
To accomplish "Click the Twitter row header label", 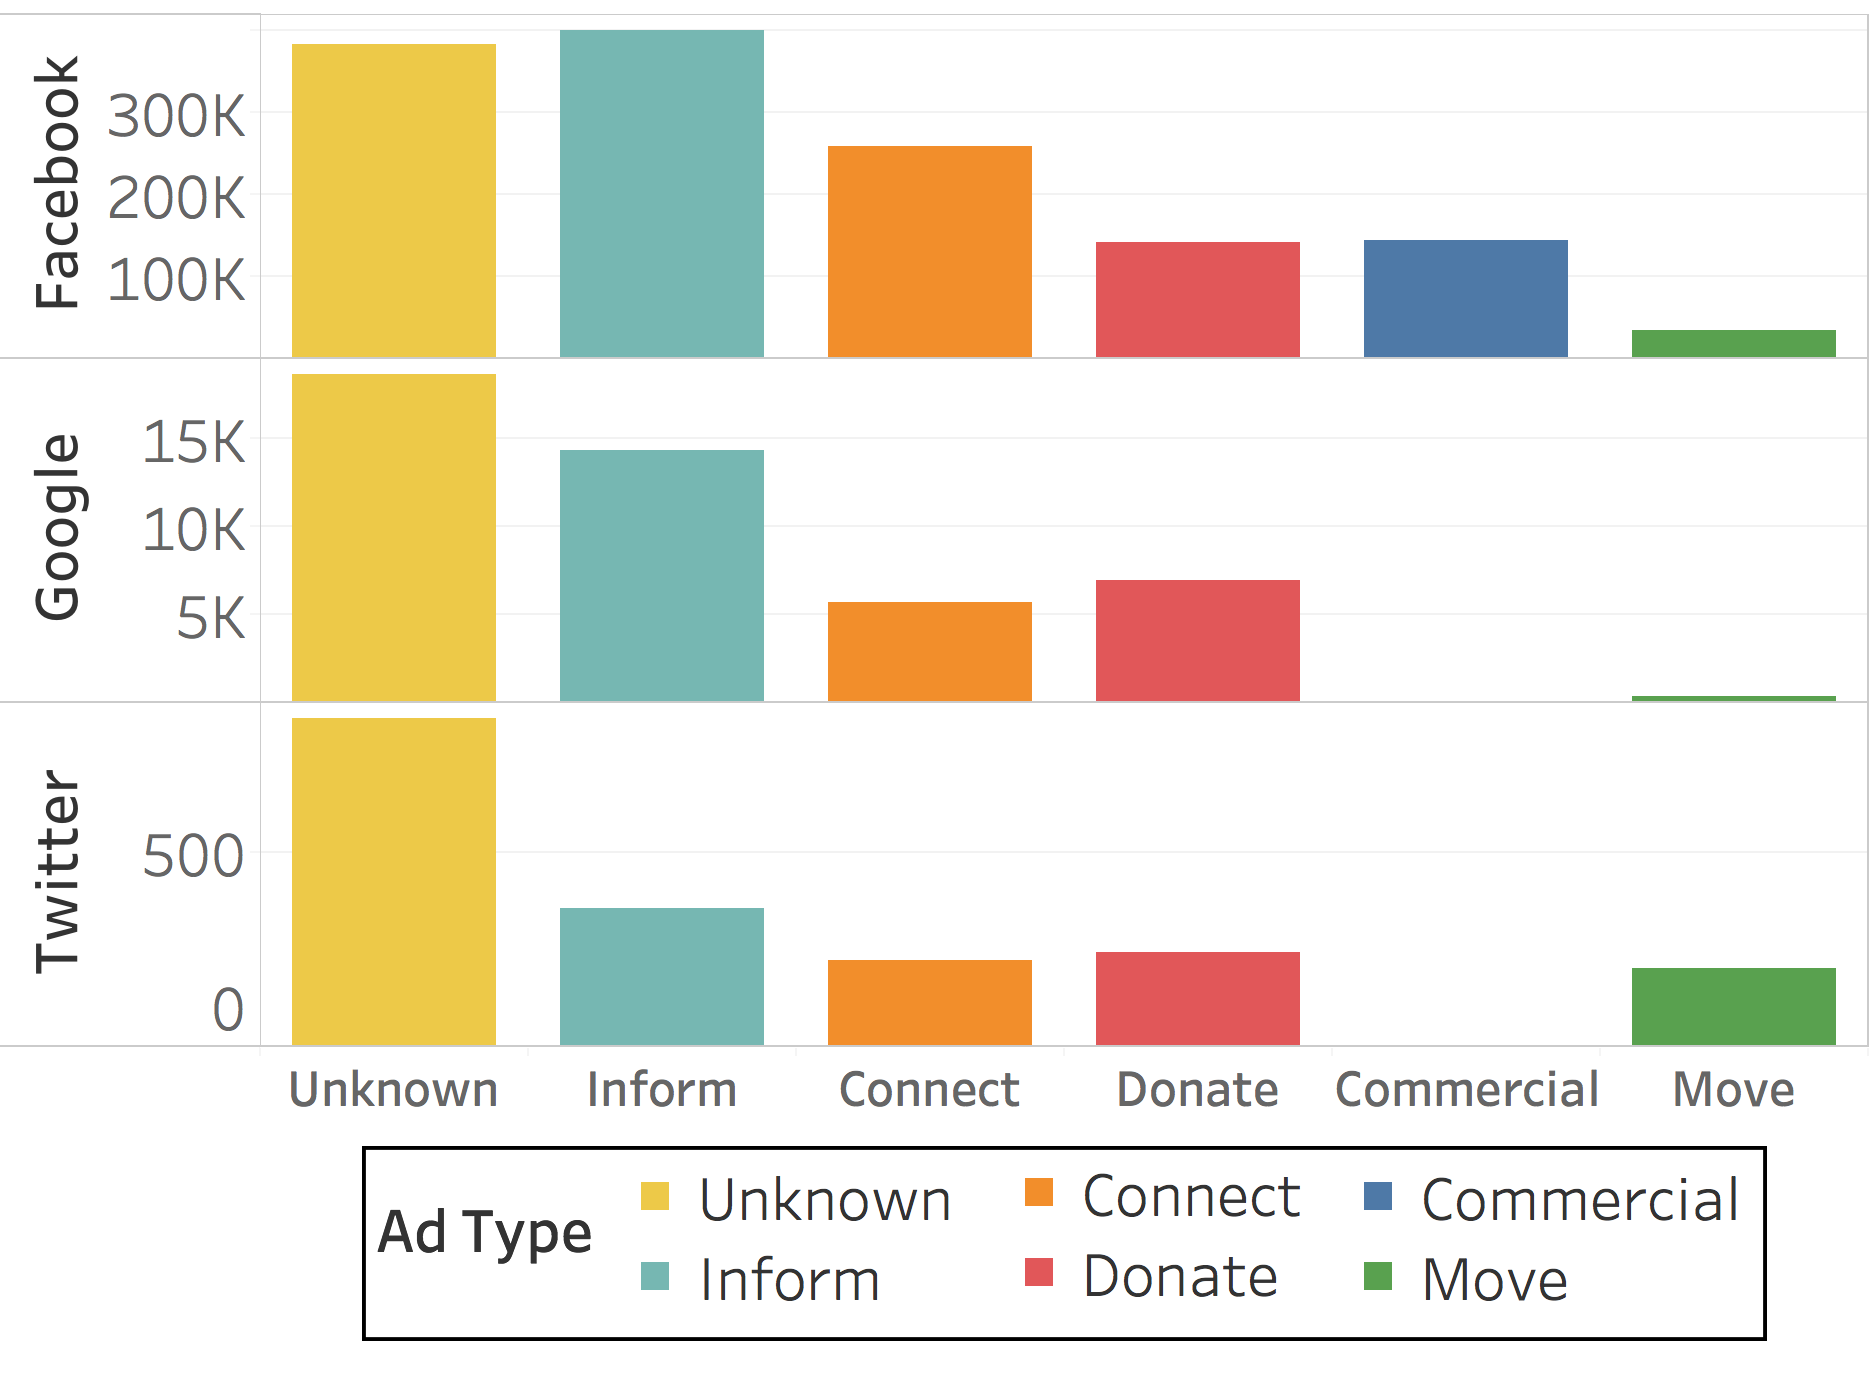I will (57, 871).
